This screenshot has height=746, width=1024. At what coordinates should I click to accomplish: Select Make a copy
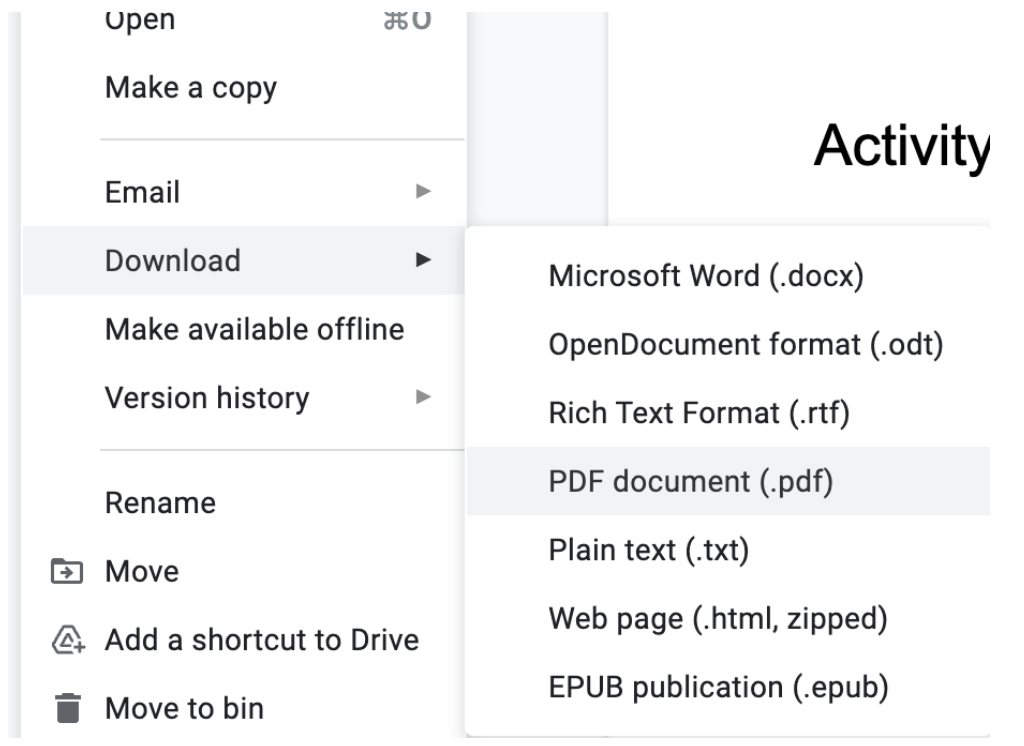[244, 88]
